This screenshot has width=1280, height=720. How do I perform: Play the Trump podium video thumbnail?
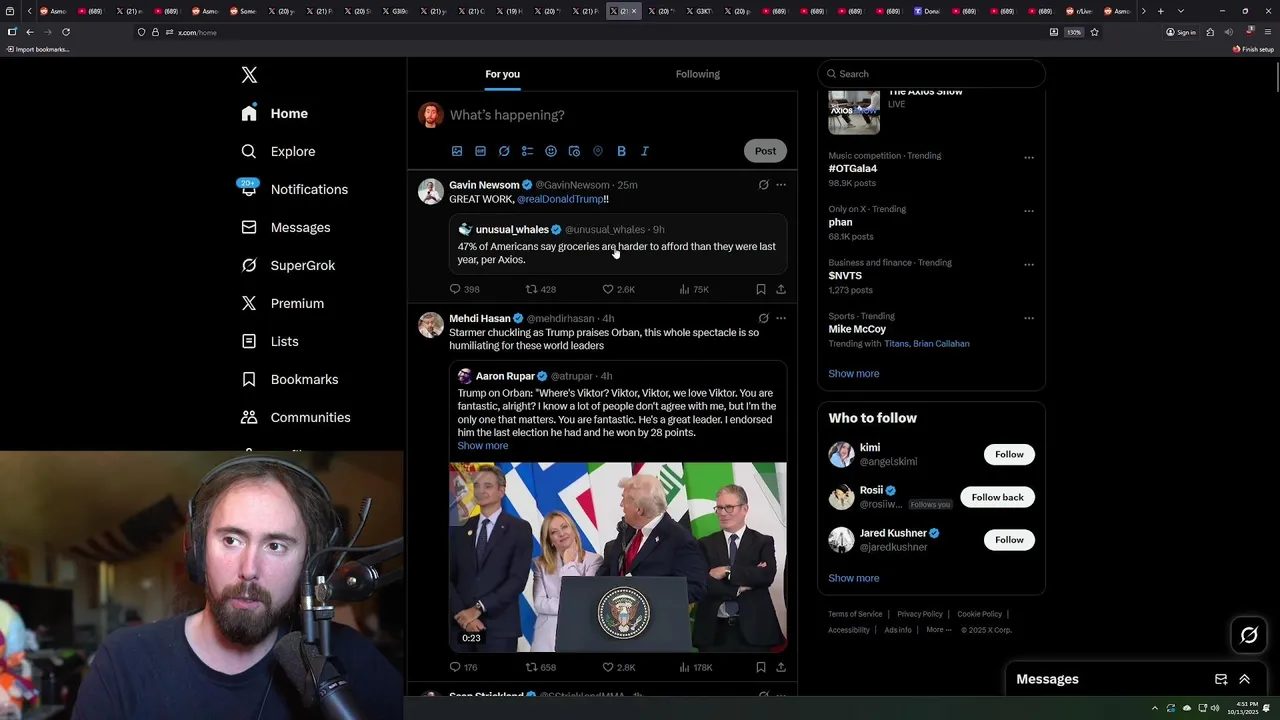[618, 557]
